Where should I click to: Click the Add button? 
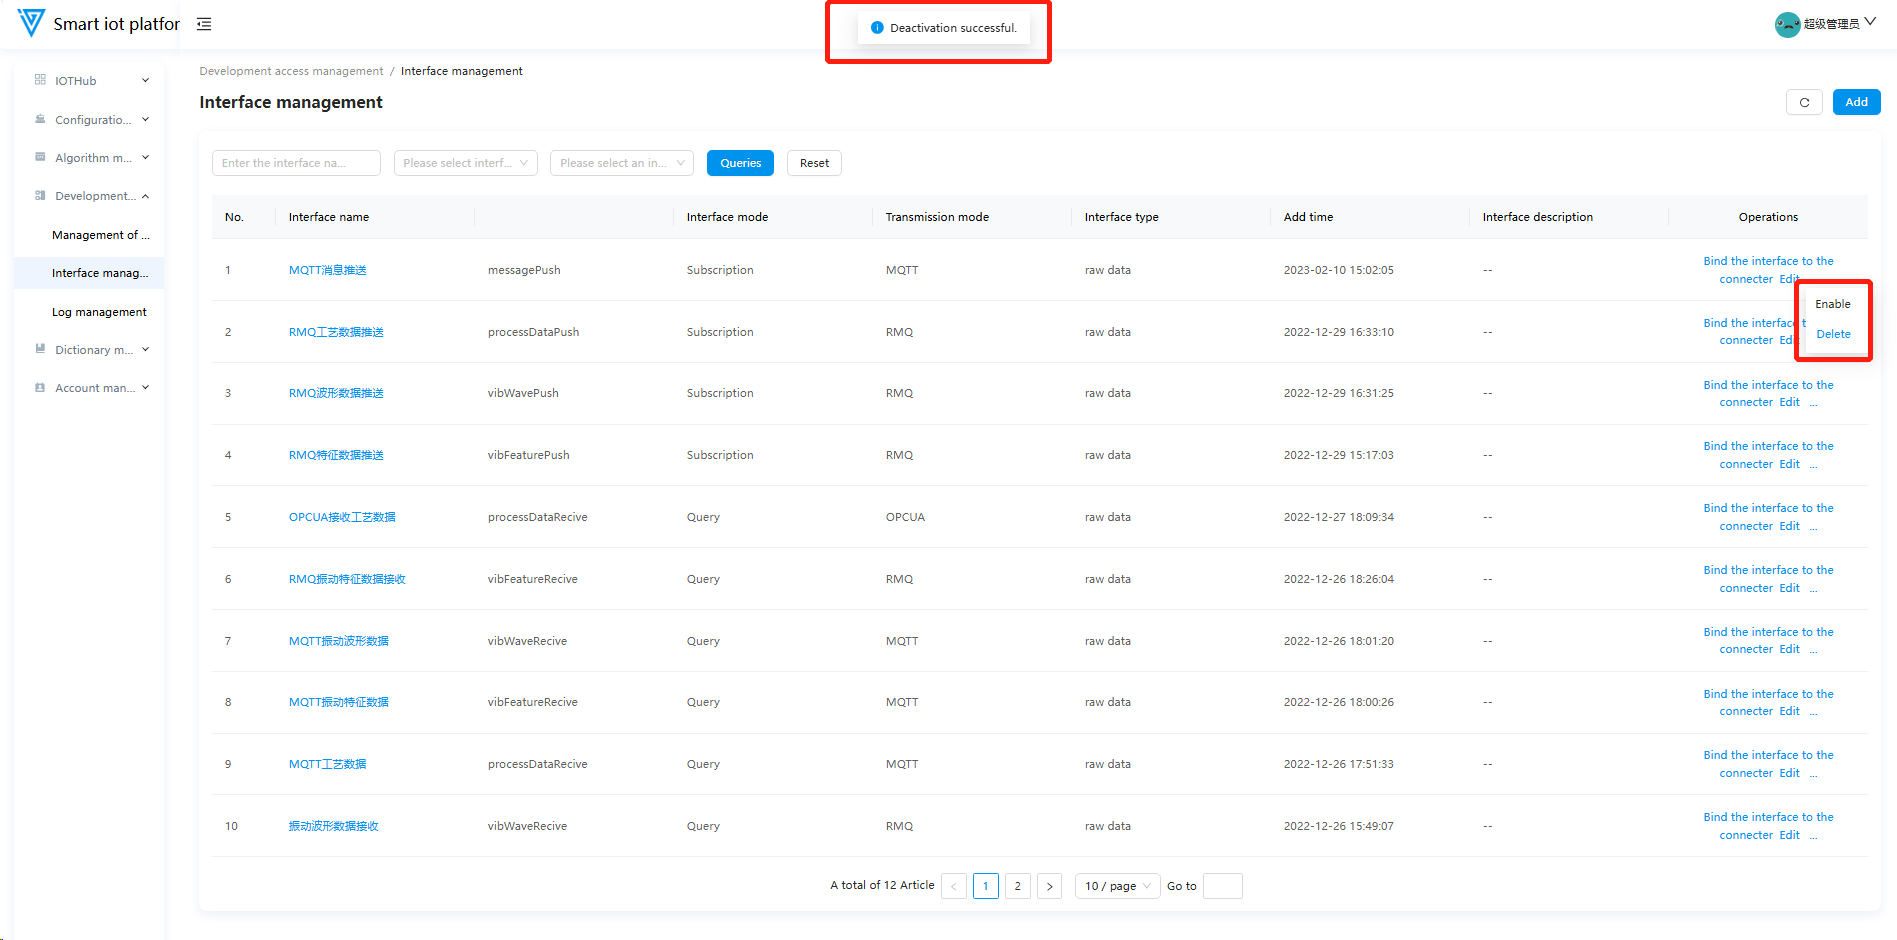[x=1856, y=102]
